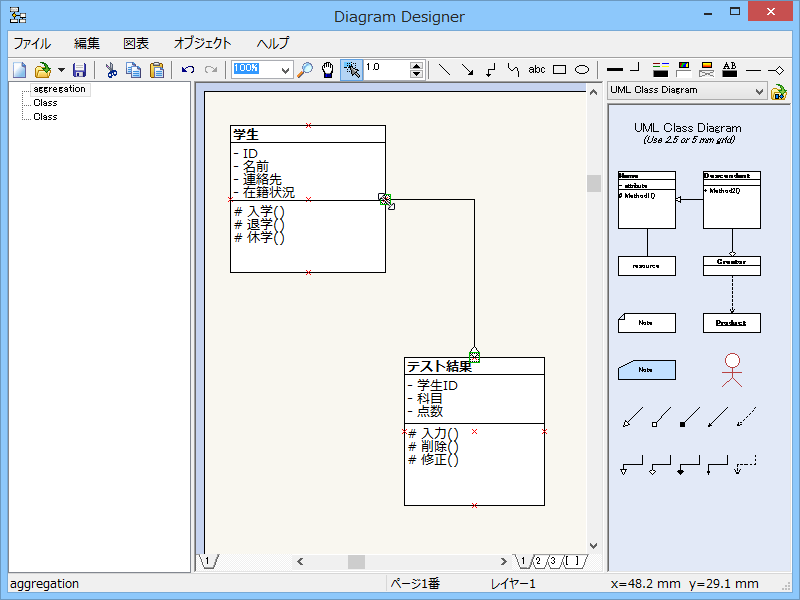The width and height of the screenshot is (800, 600).
Task: Click the line width field showing 1.0
Action: pyautogui.click(x=386, y=70)
